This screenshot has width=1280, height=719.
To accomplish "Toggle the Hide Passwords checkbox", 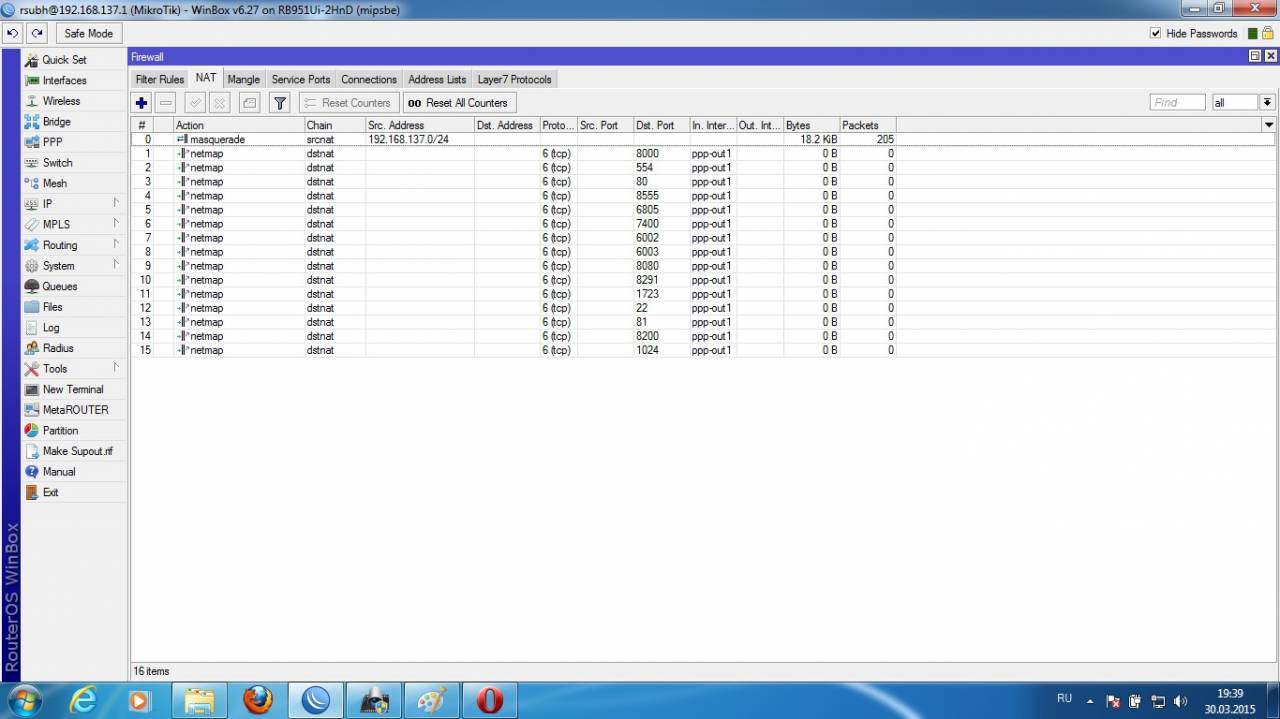I will 1156,34.
